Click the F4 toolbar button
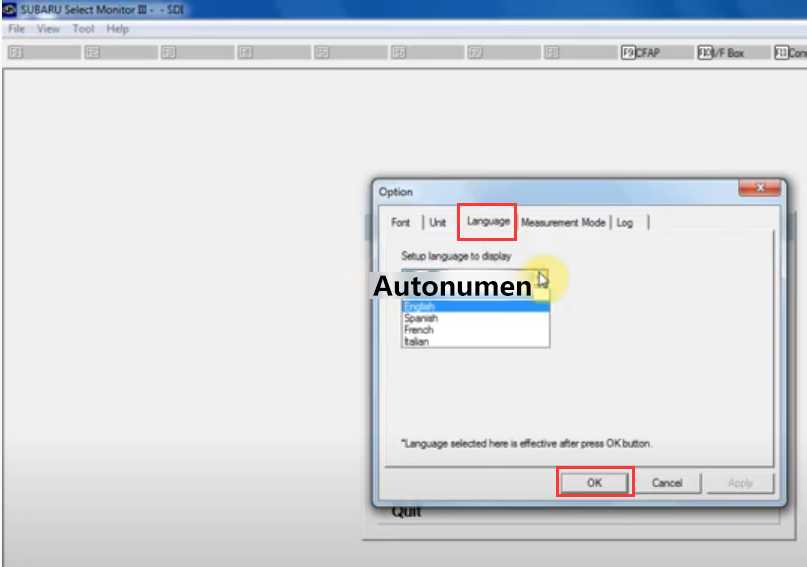The image size is (807, 567). click(274, 52)
